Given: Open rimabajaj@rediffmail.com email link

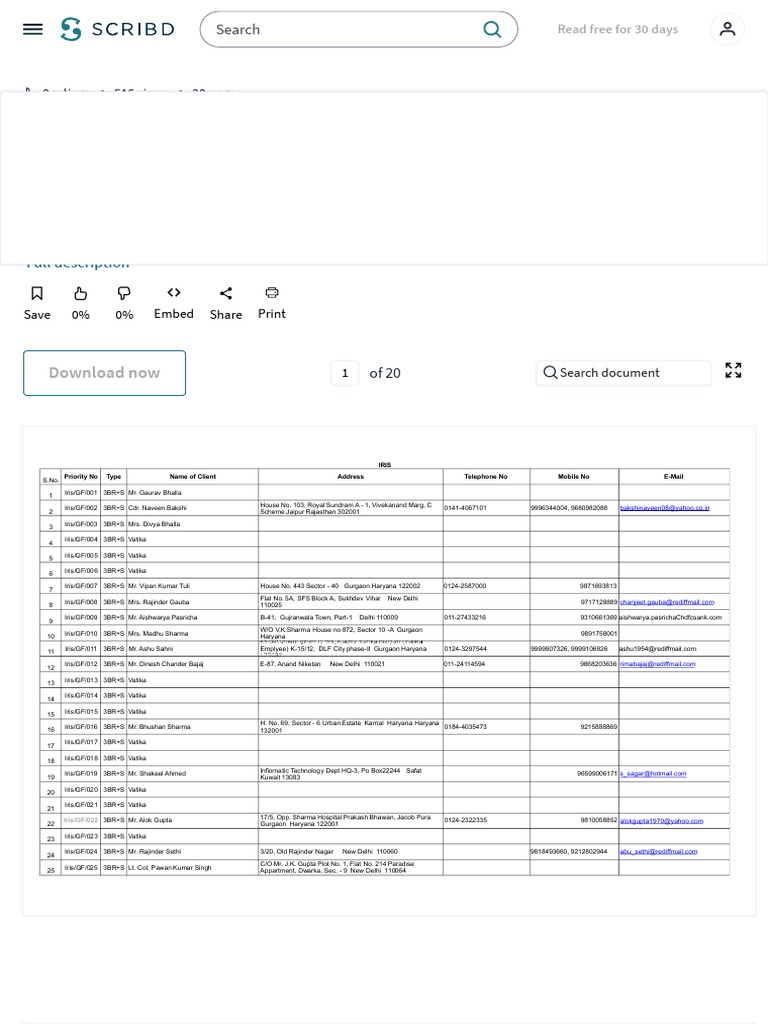Looking at the screenshot, I should pyautogui.click(x=658, y=664).
